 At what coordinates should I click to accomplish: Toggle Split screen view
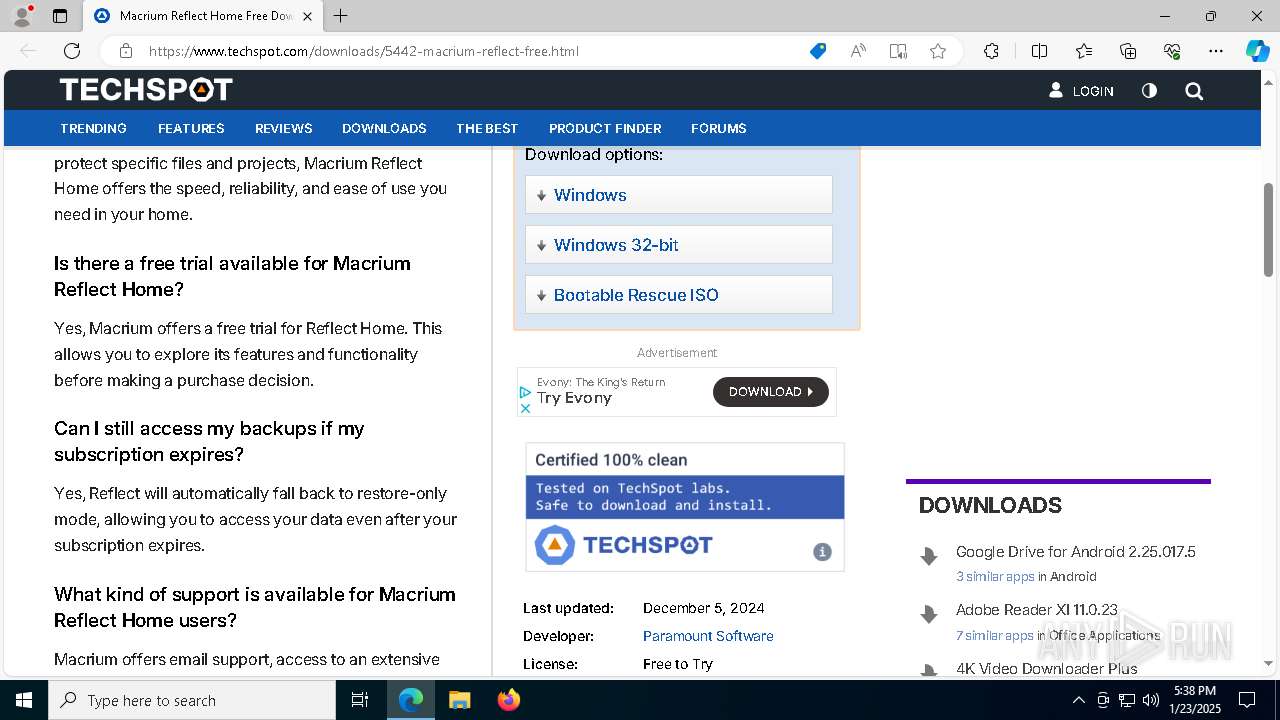point(1039,51)
